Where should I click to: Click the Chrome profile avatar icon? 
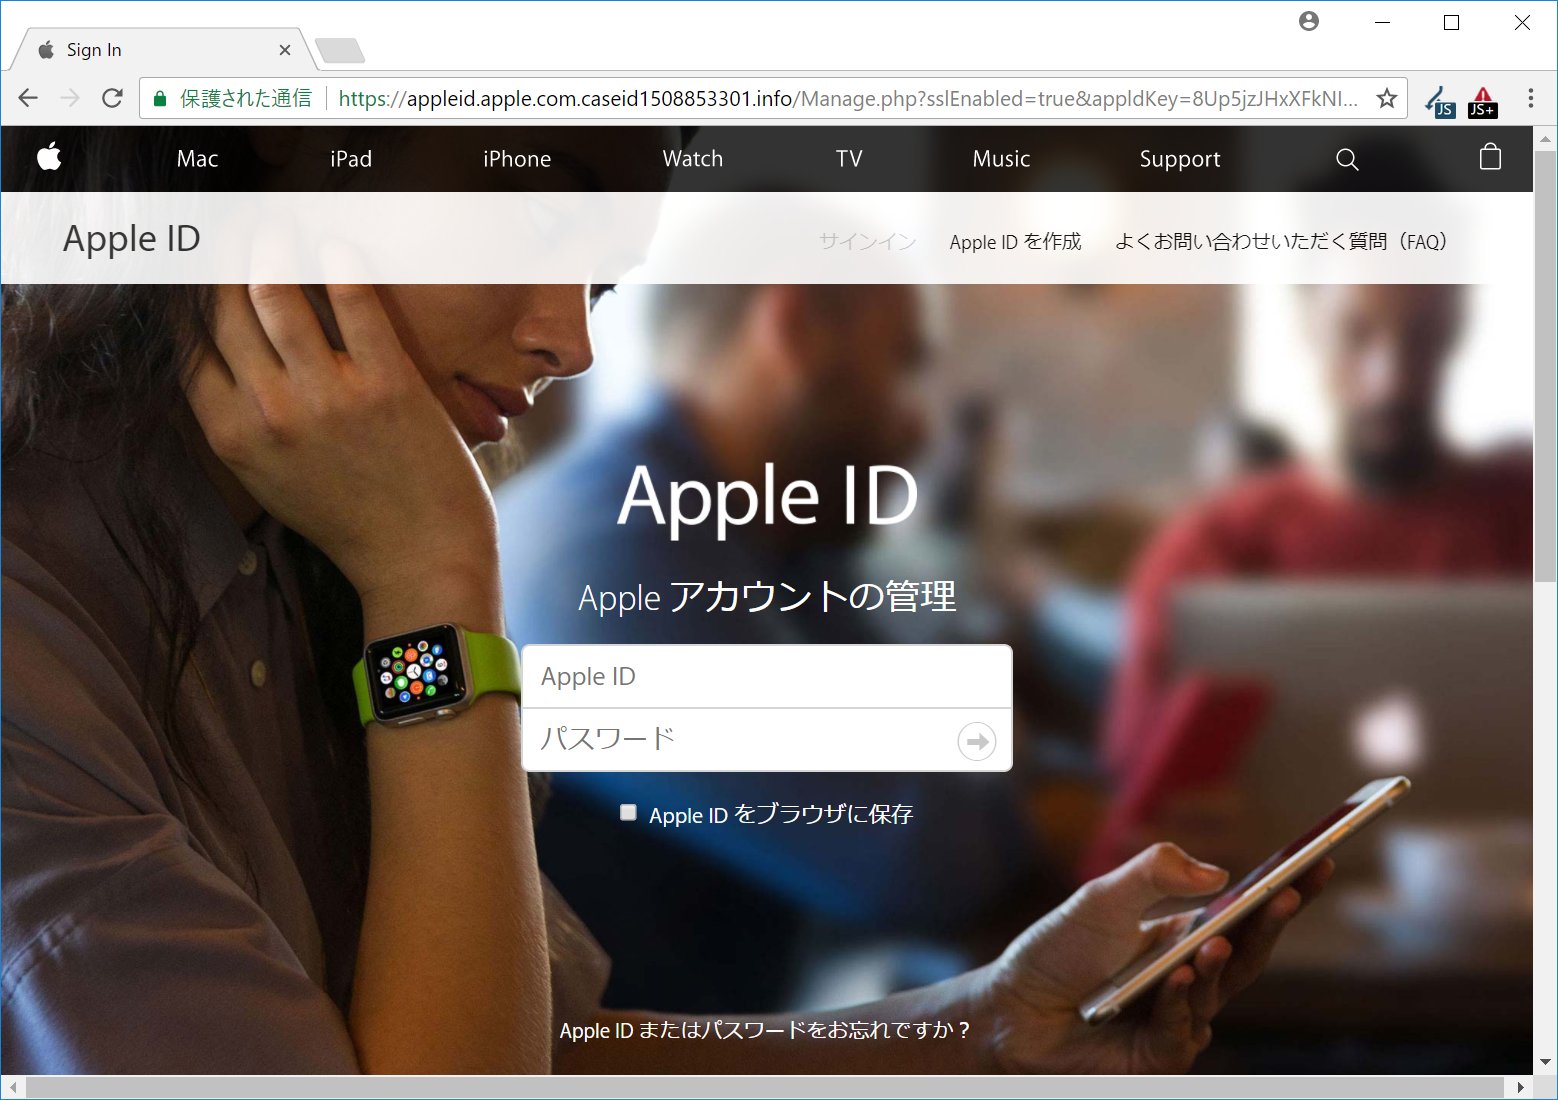coord(1309,21)
